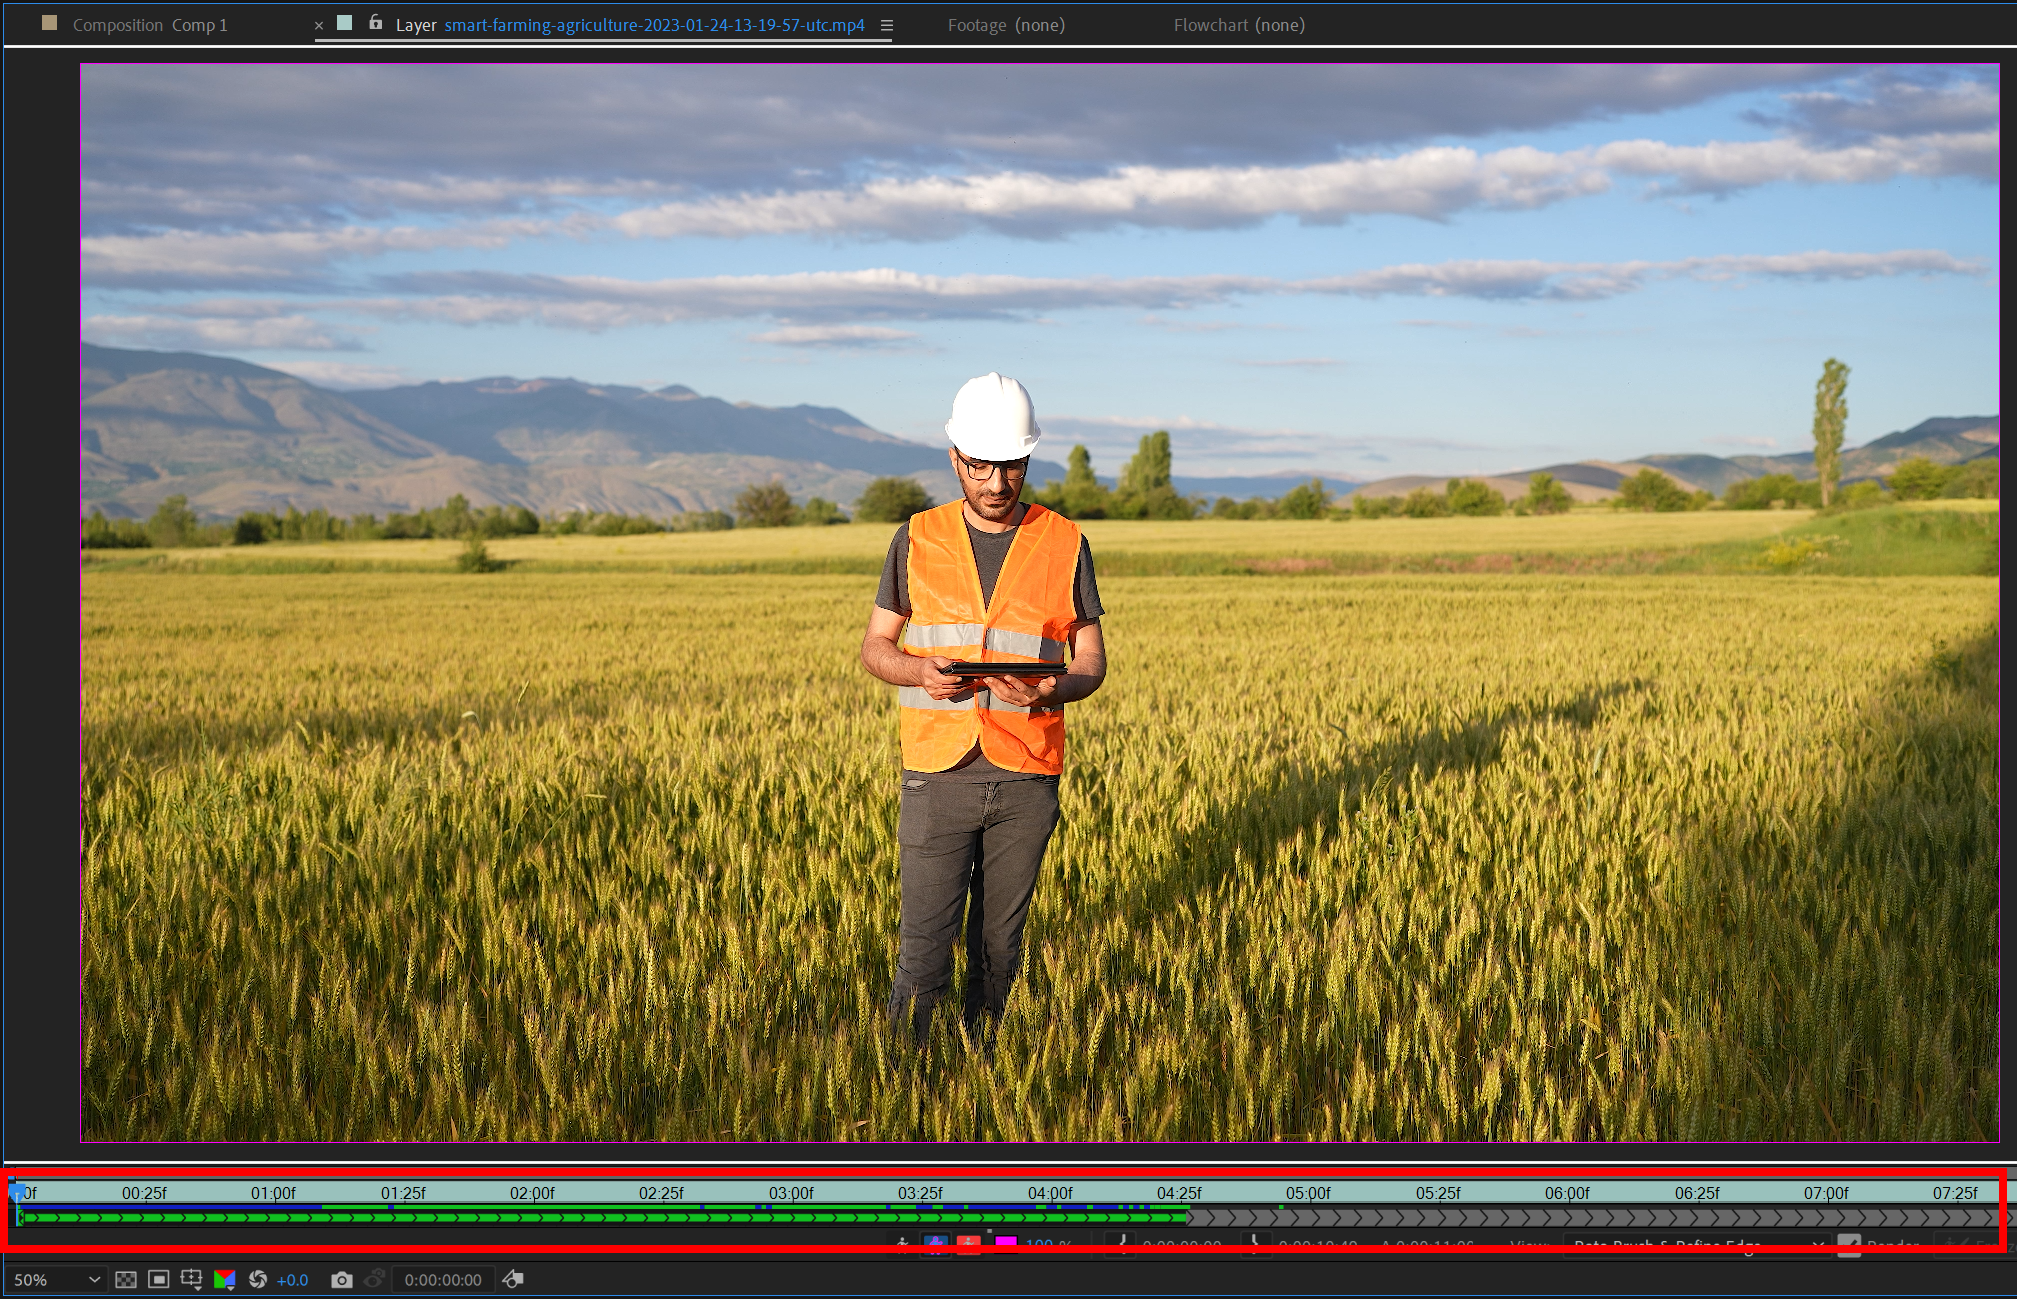2017x1299 pixels.
Task: Click the magenta overlay color swatch
Action: click(1006, 1243)
